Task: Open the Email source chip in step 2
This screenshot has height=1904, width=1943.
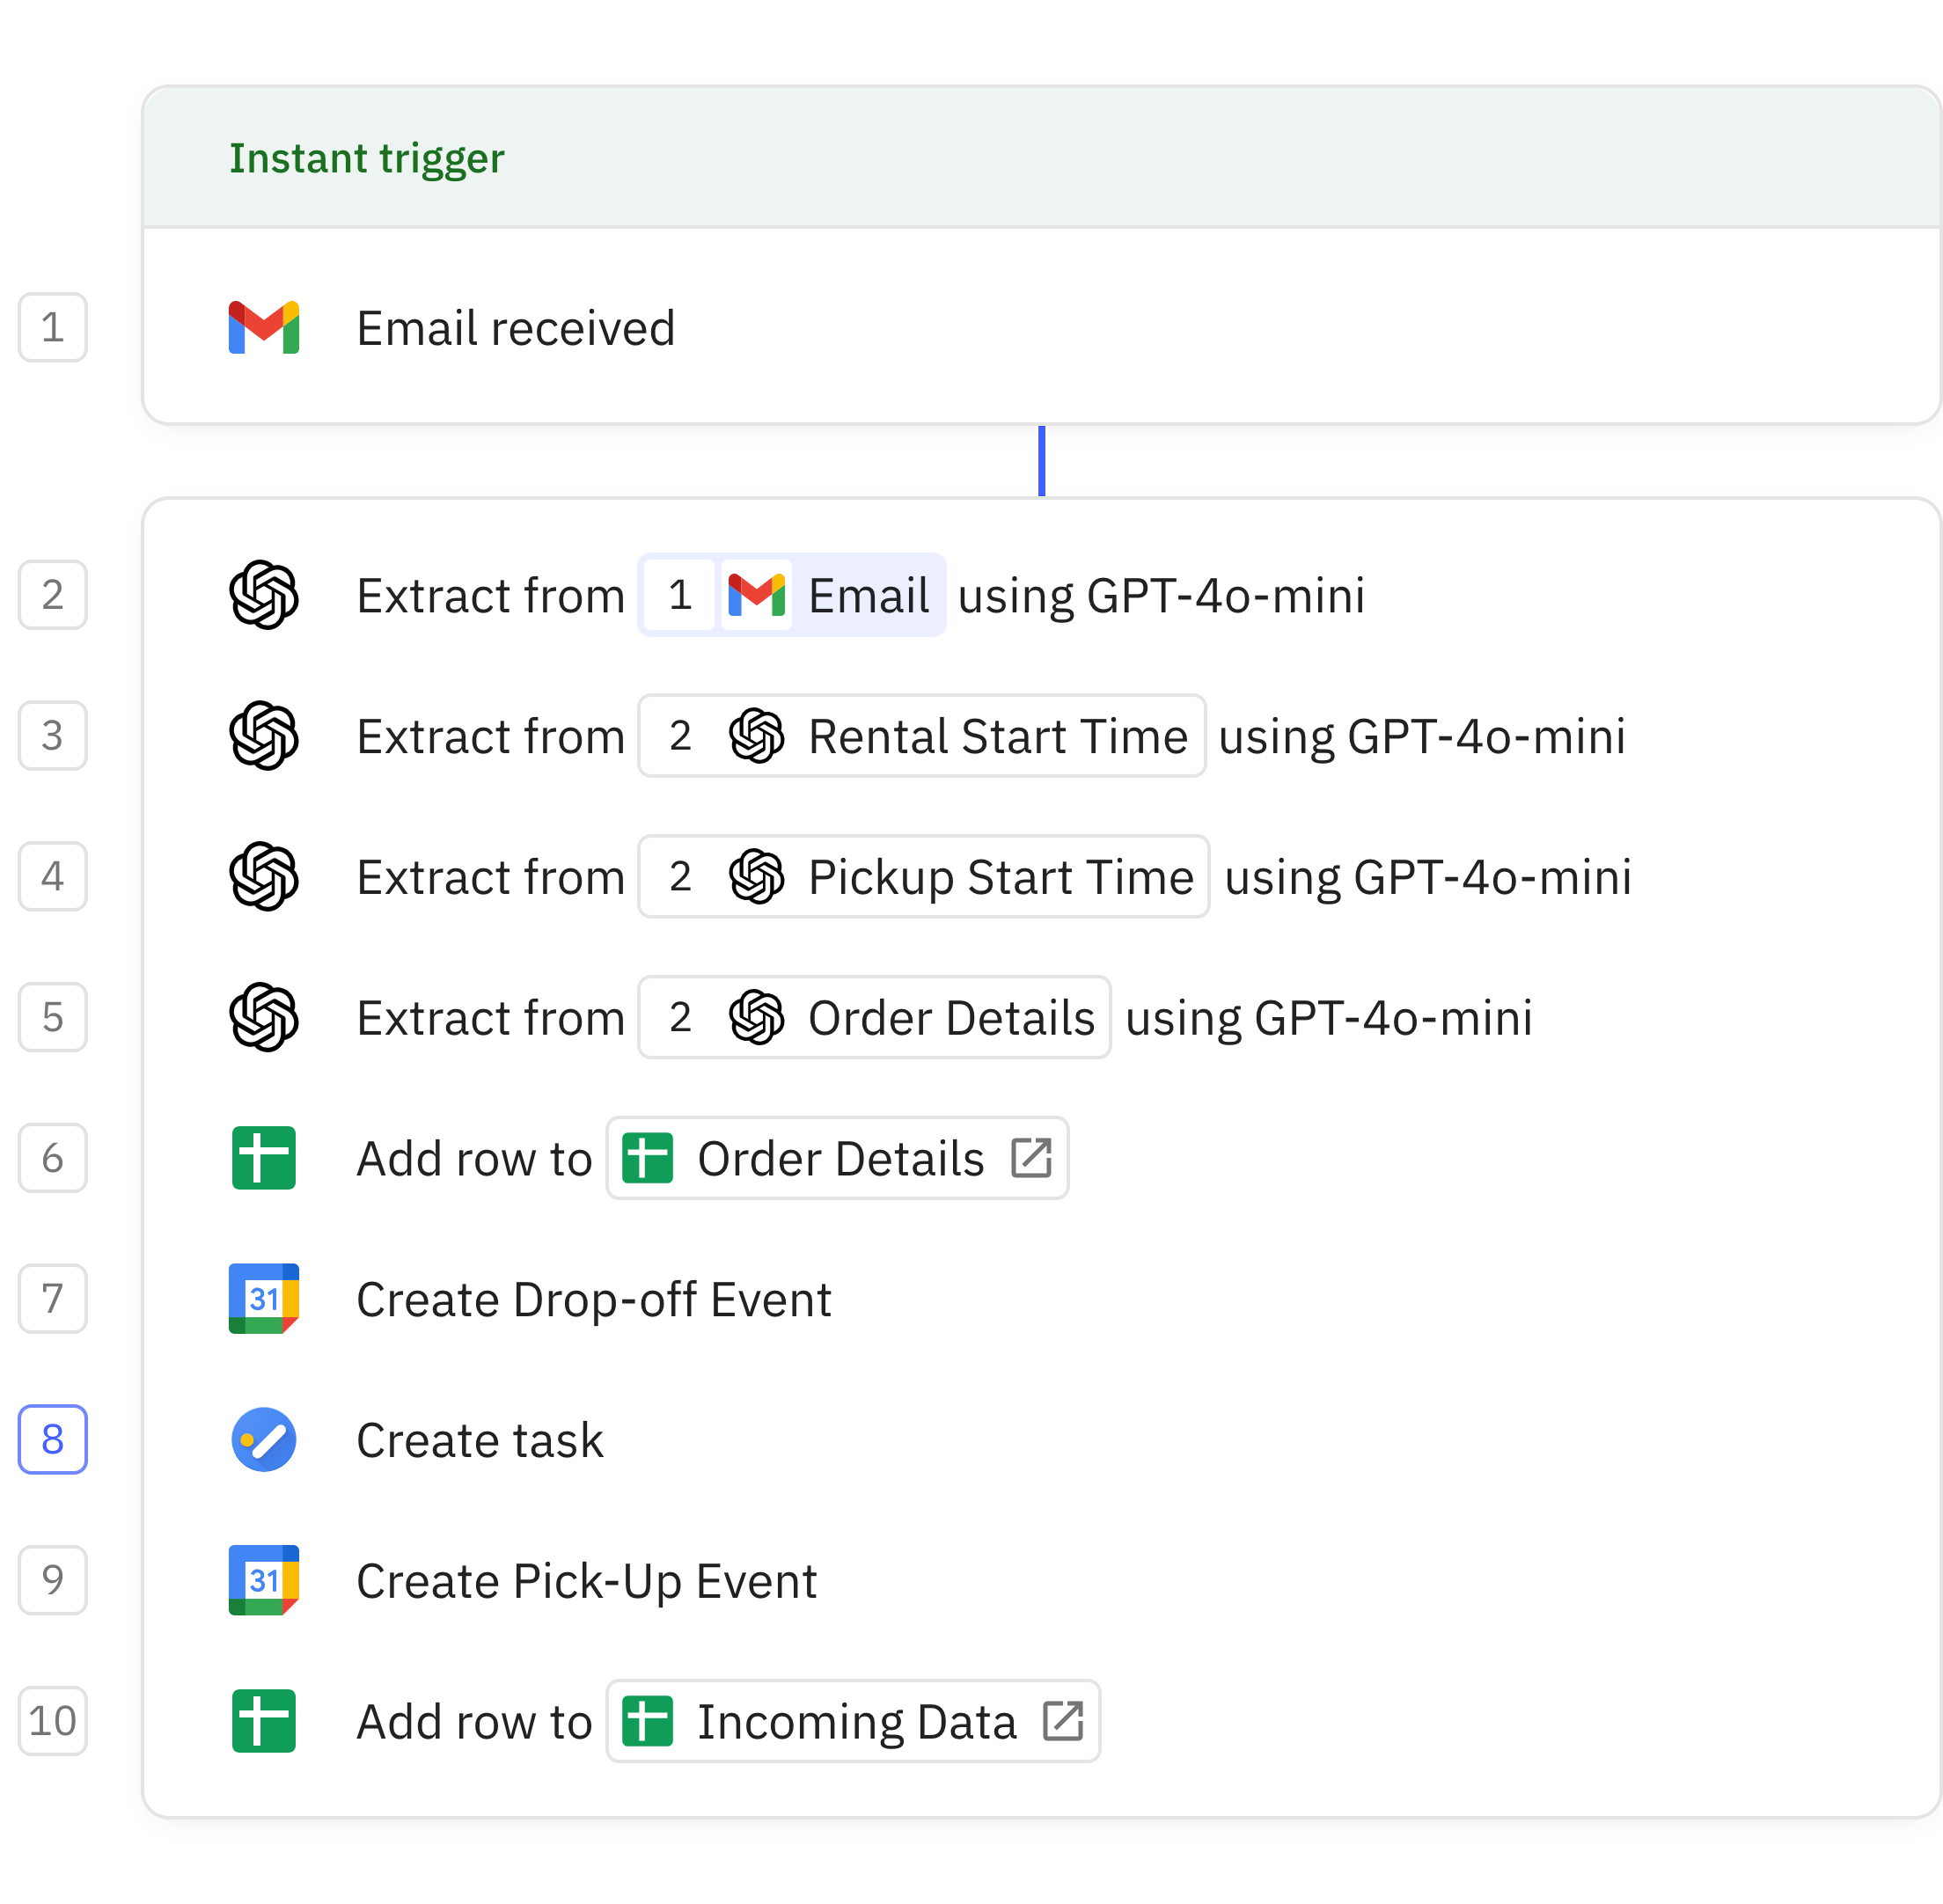Action: (792, 595)
